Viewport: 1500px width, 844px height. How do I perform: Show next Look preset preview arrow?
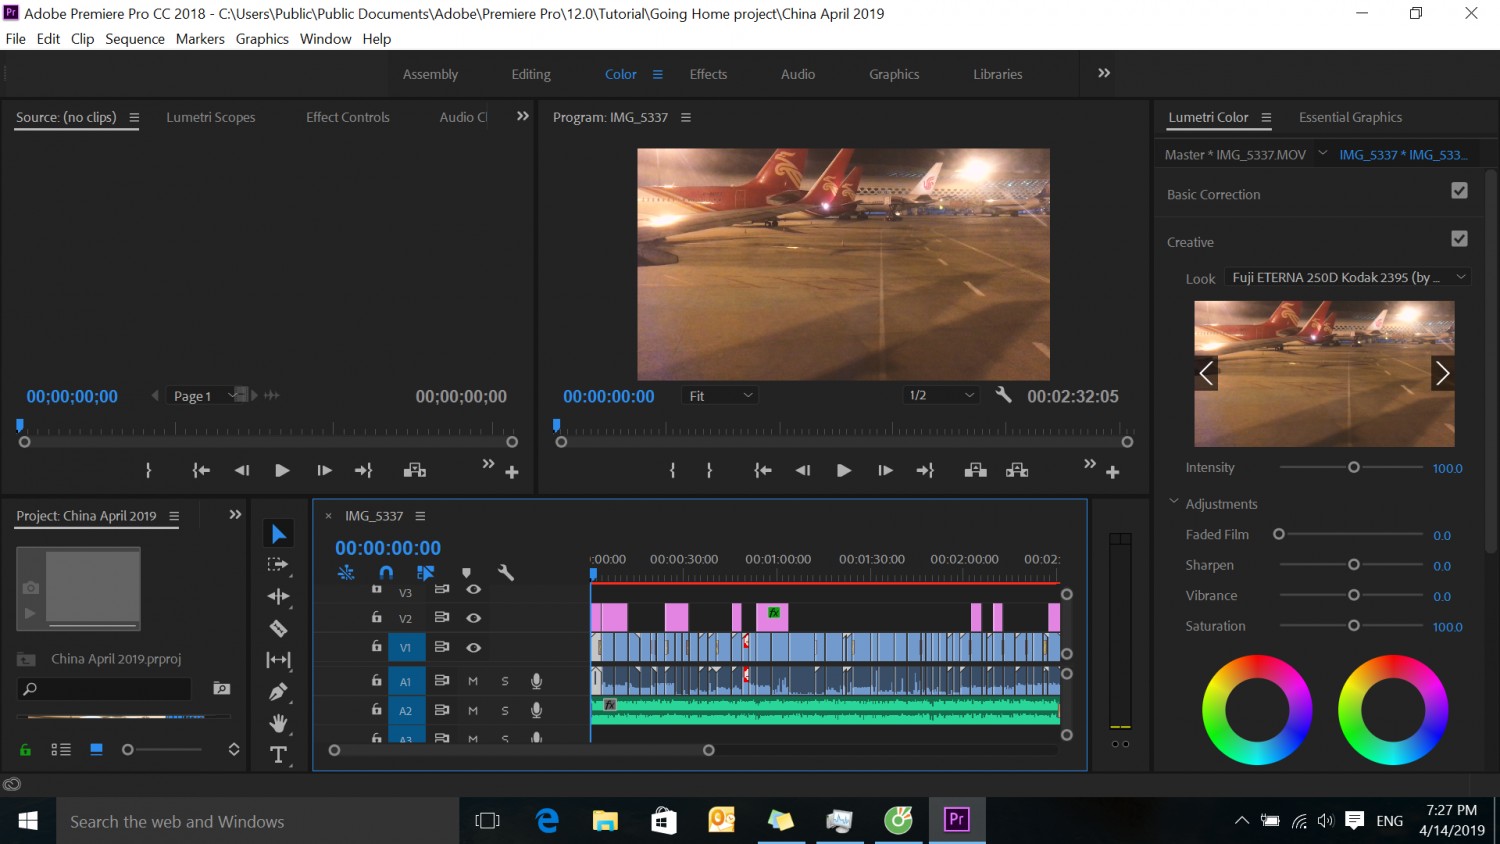click(x=1442, y=373)
